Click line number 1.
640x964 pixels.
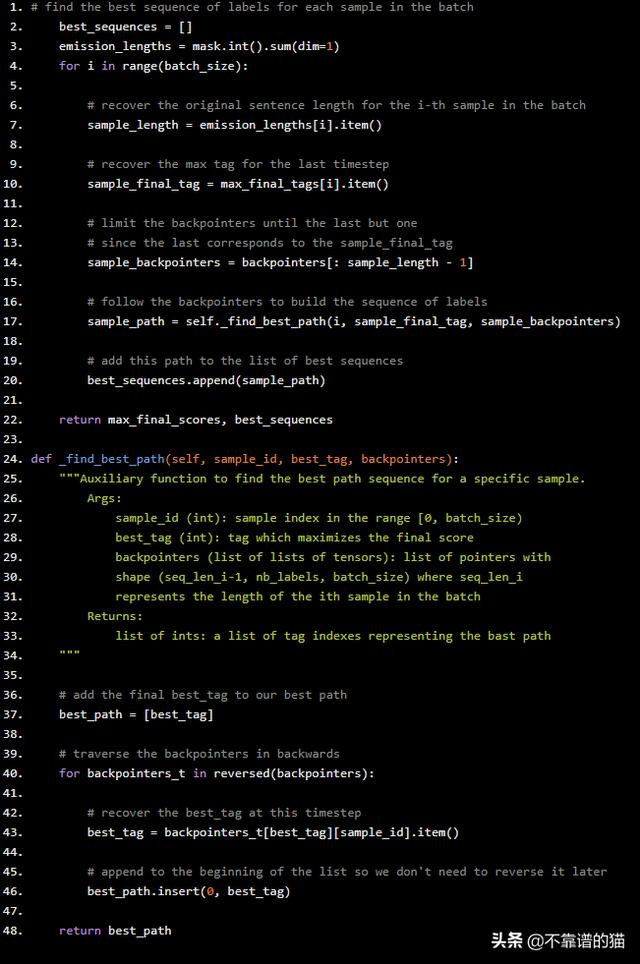16,7
